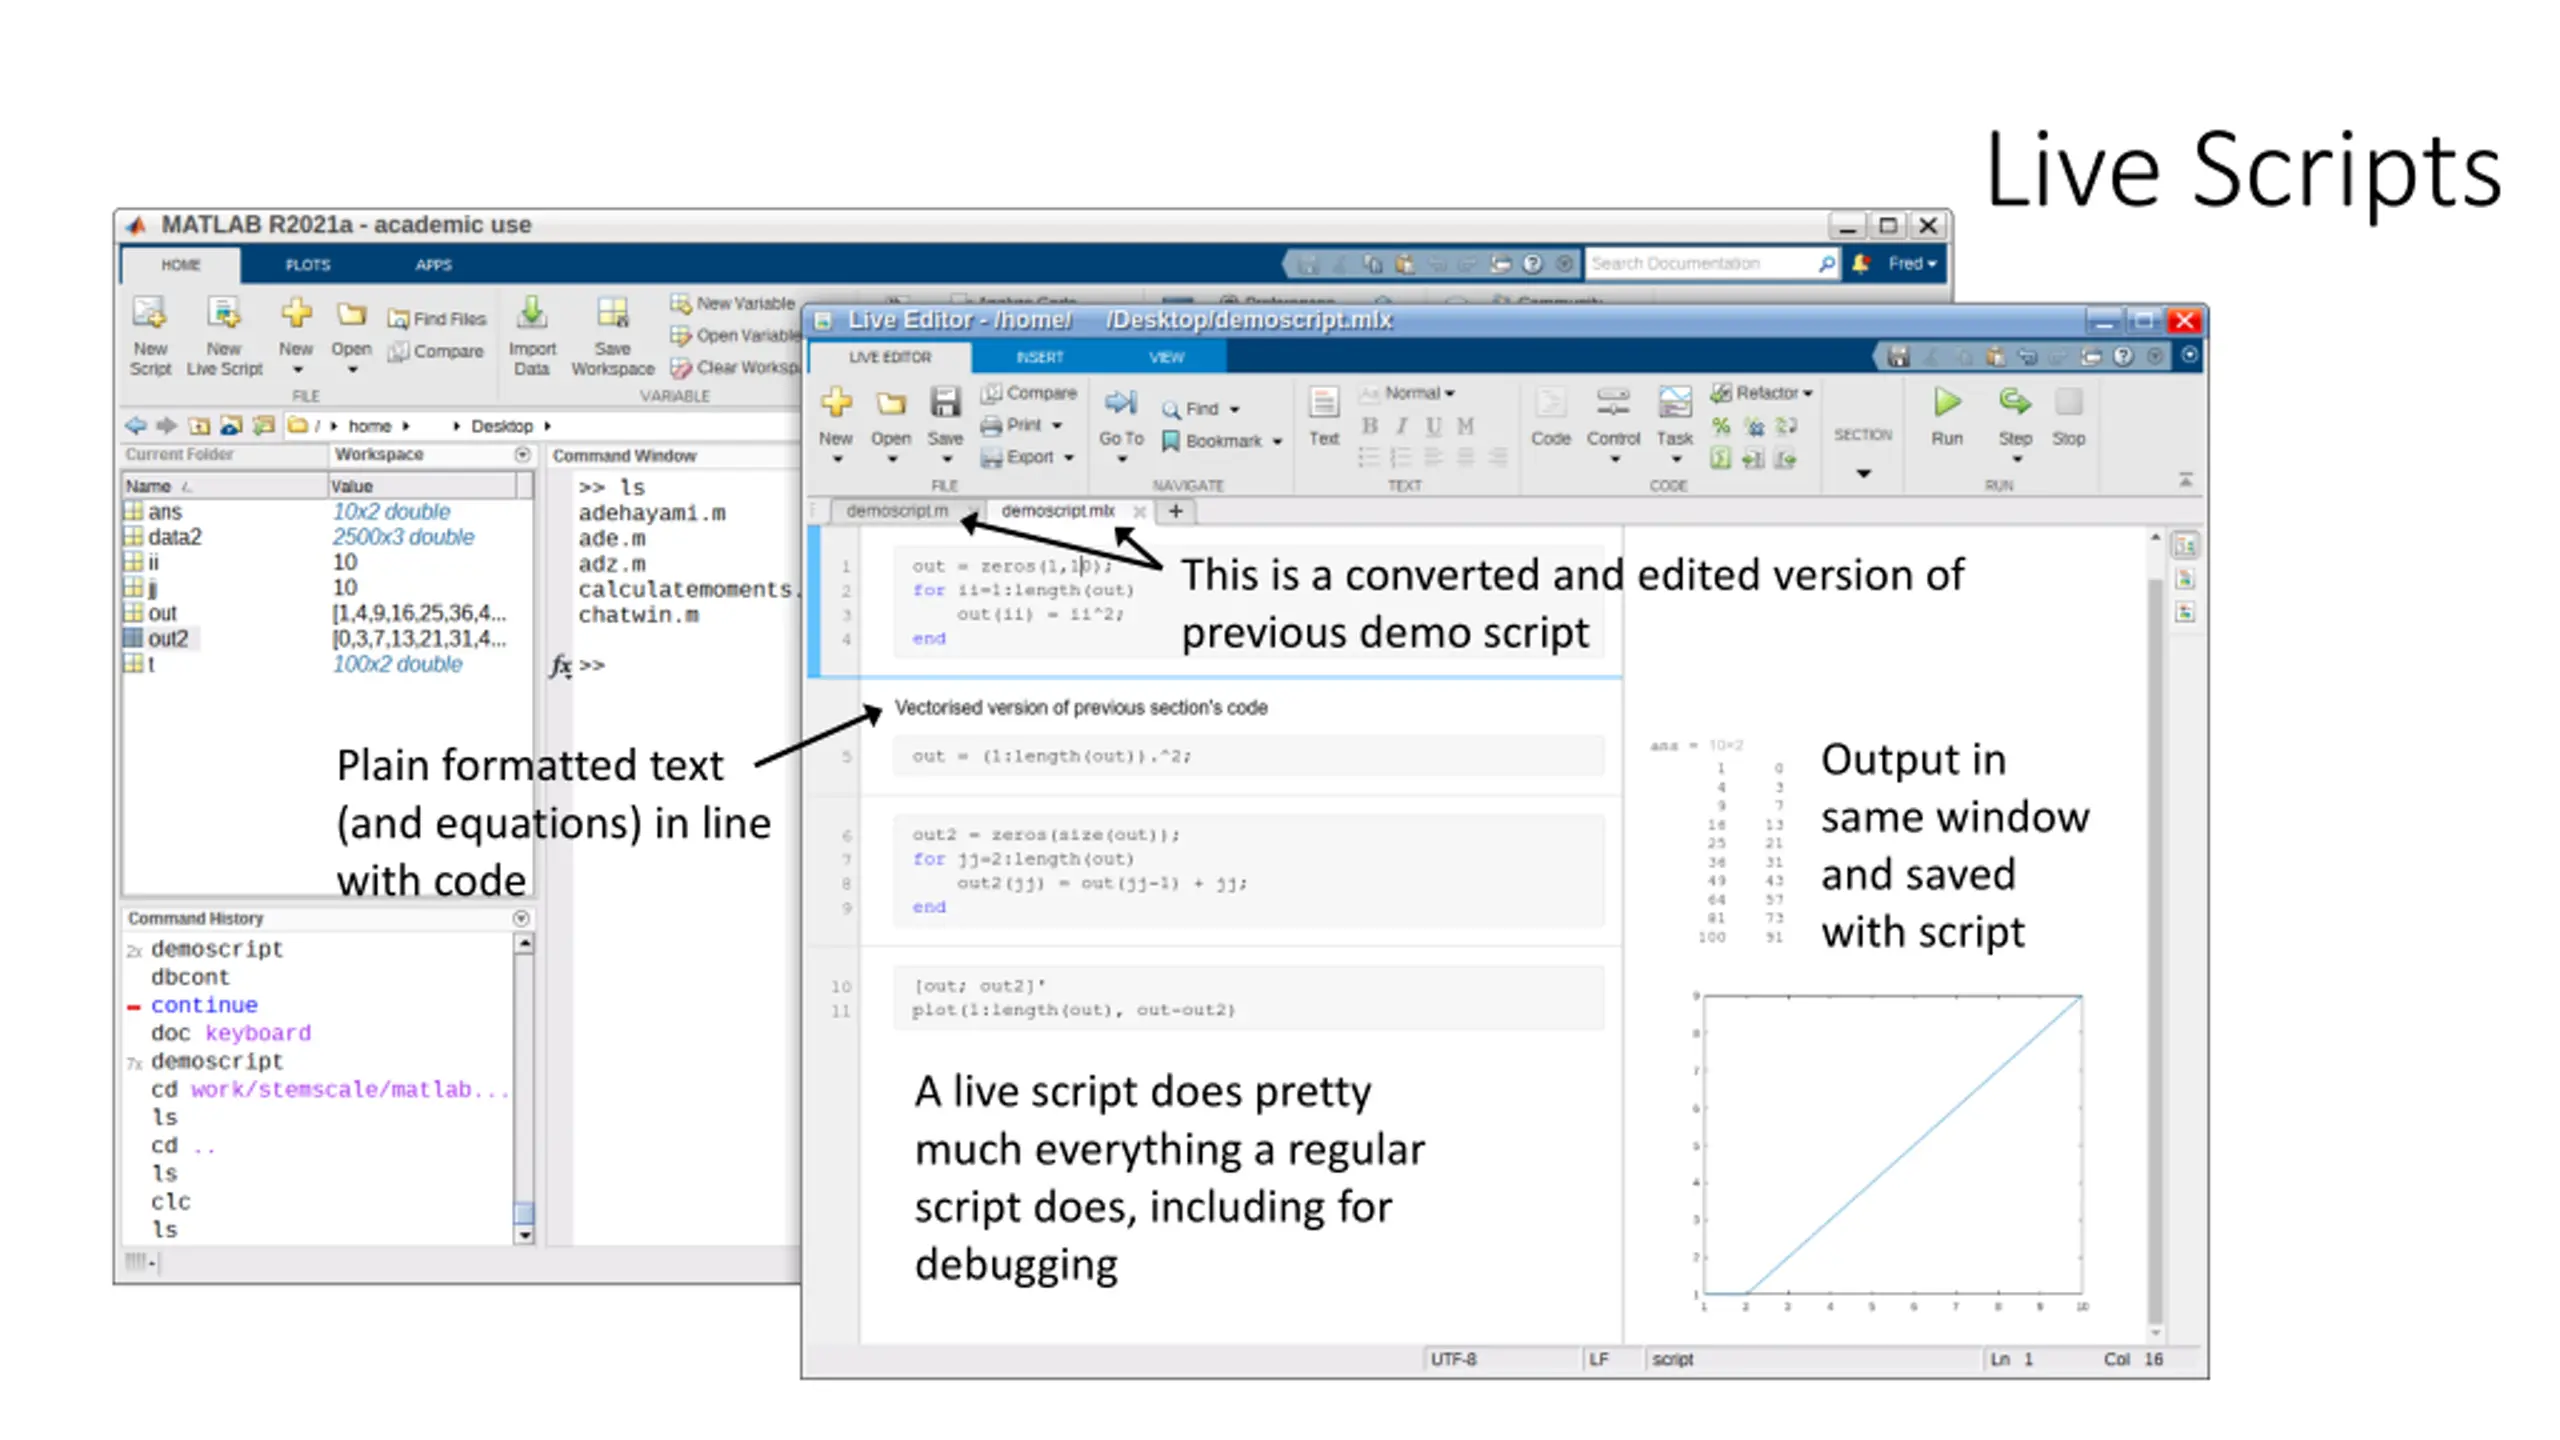Toggle underline text formatting

[1434, 426]
